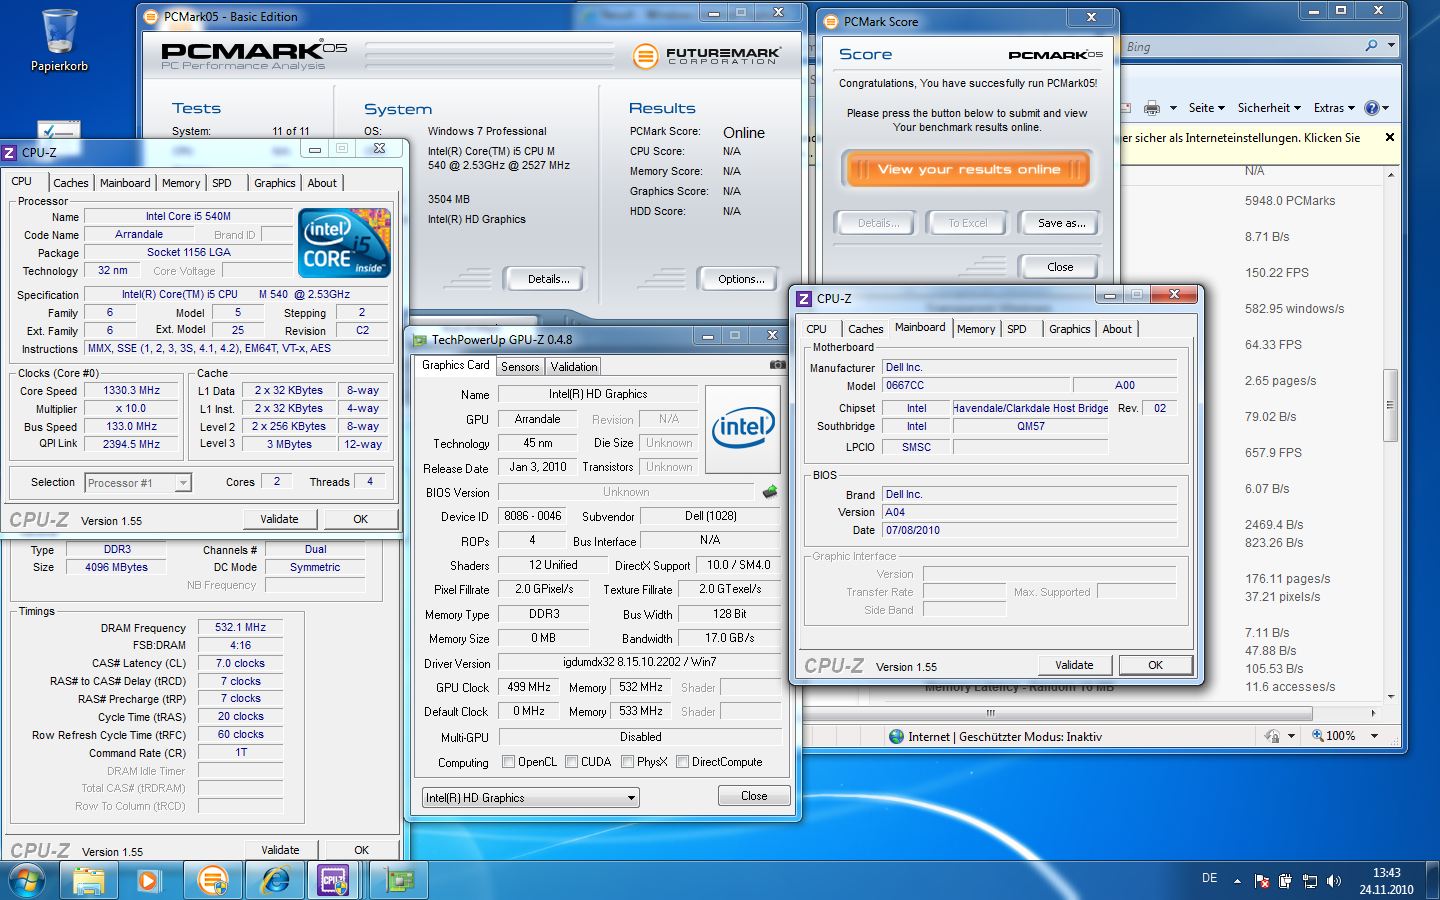
Task: Tick the OpenCL checkbox in GPU-Z
Action: click(508, 762)
